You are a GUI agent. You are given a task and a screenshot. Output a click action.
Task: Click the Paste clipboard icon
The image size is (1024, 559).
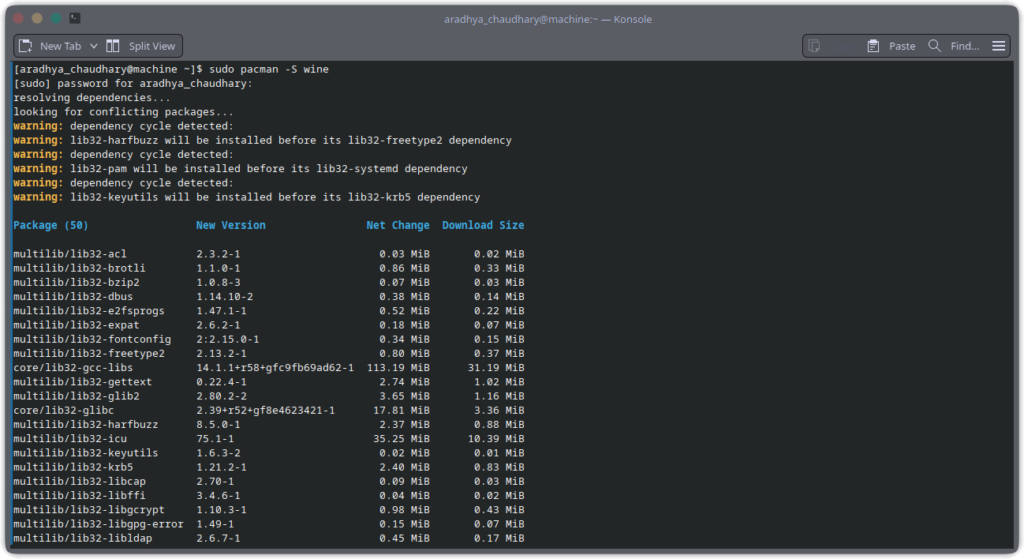click(873, 46)
